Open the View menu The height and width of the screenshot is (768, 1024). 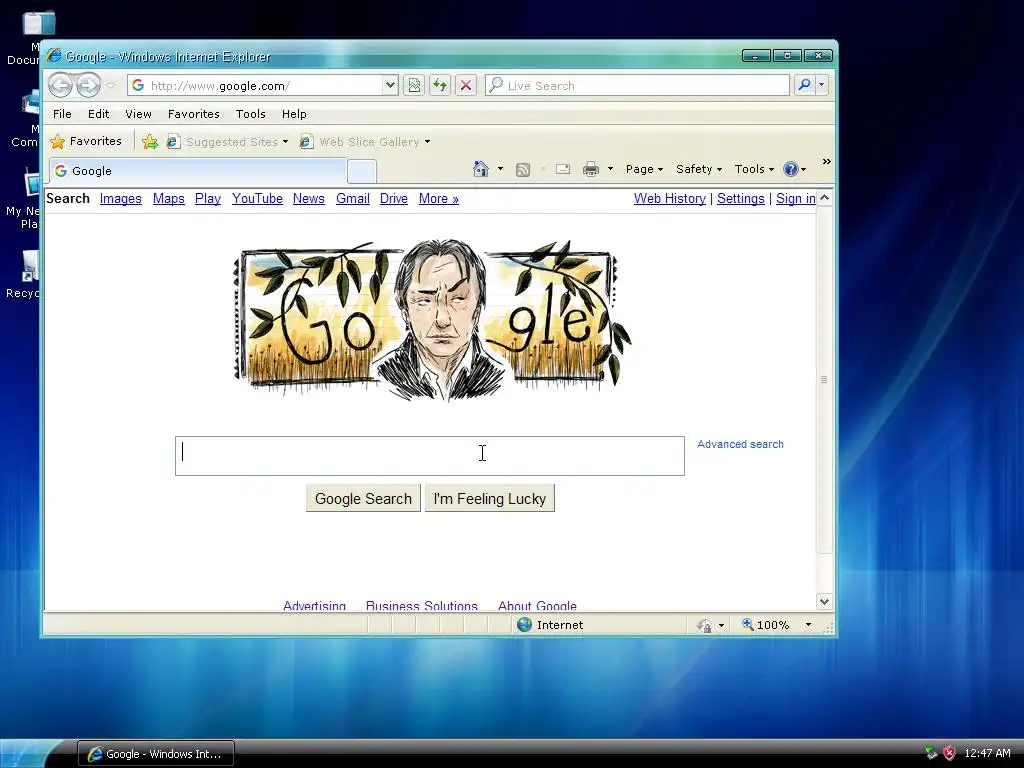click(138, 114)
